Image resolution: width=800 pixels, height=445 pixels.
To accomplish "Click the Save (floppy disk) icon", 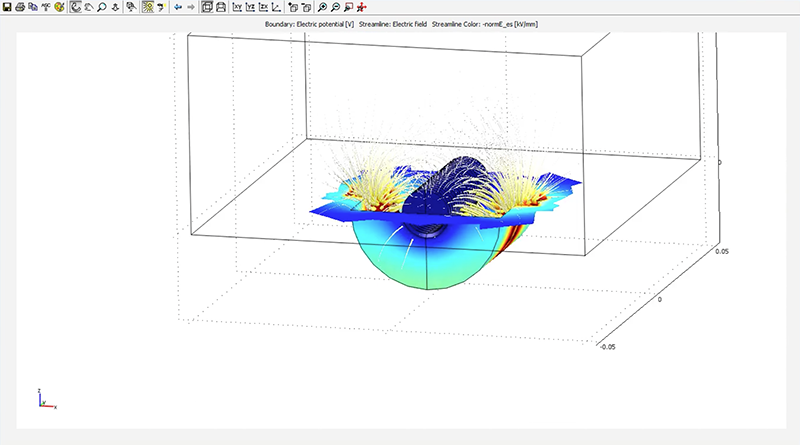I will point(7,7).
